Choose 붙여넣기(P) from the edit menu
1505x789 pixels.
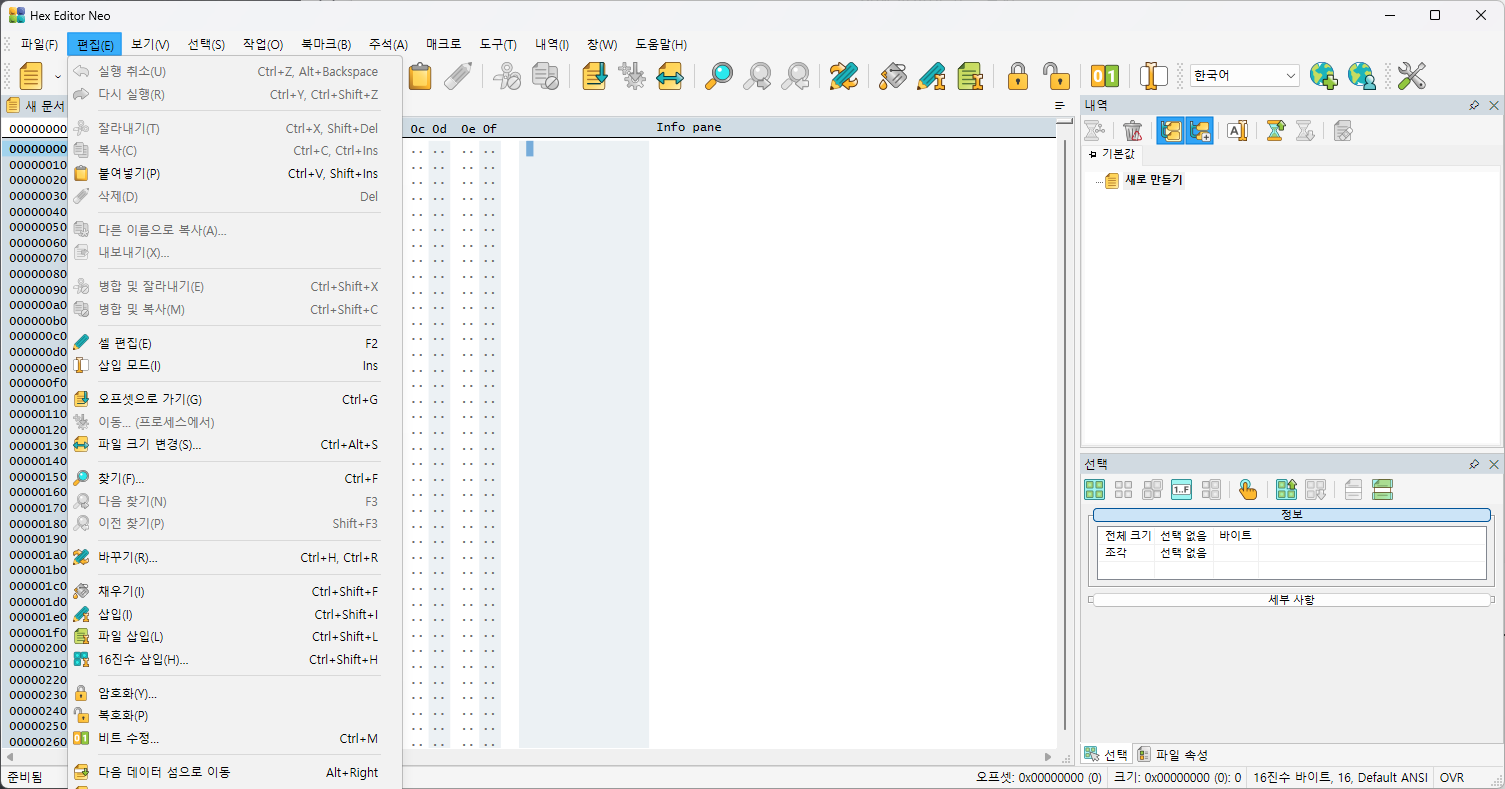[235, 174]
